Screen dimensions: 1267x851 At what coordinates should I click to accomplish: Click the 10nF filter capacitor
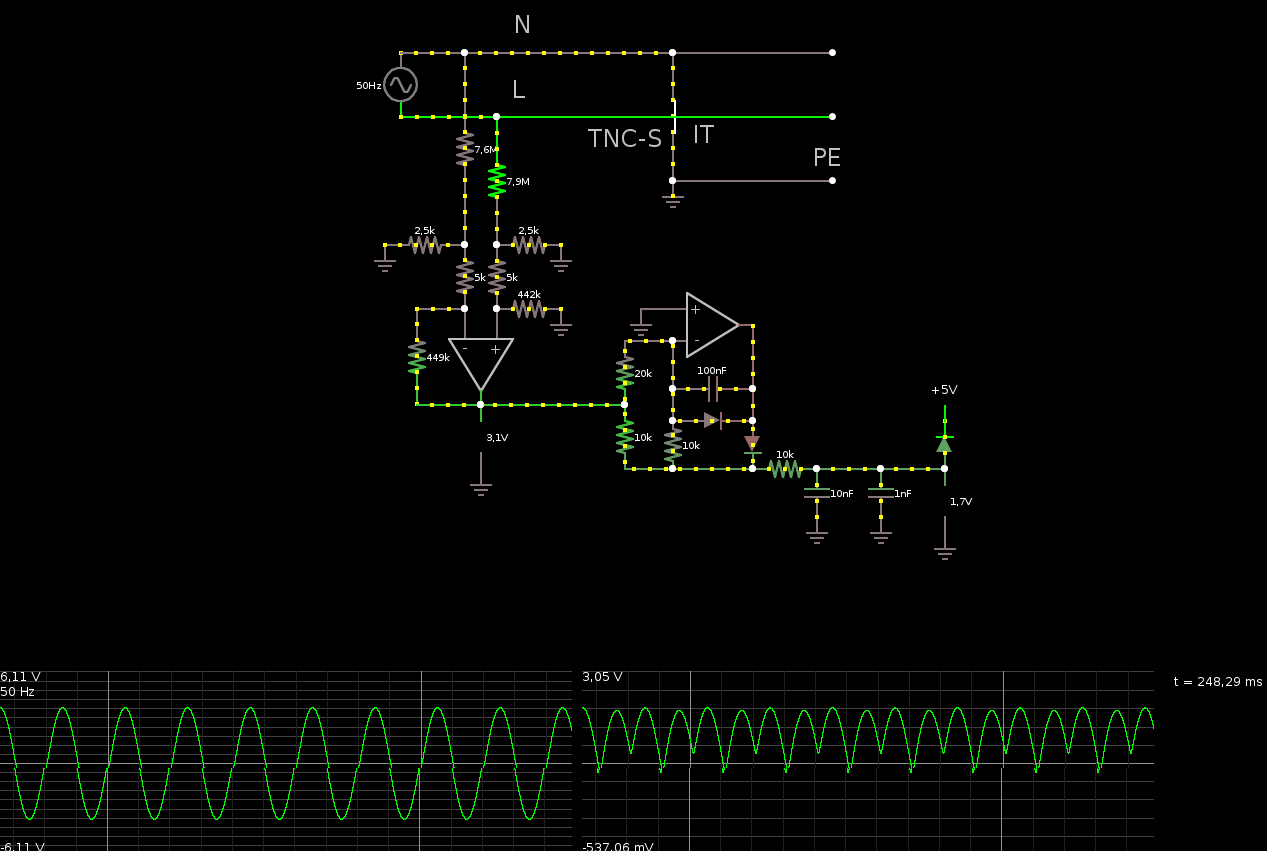click(x=817, y=493)
